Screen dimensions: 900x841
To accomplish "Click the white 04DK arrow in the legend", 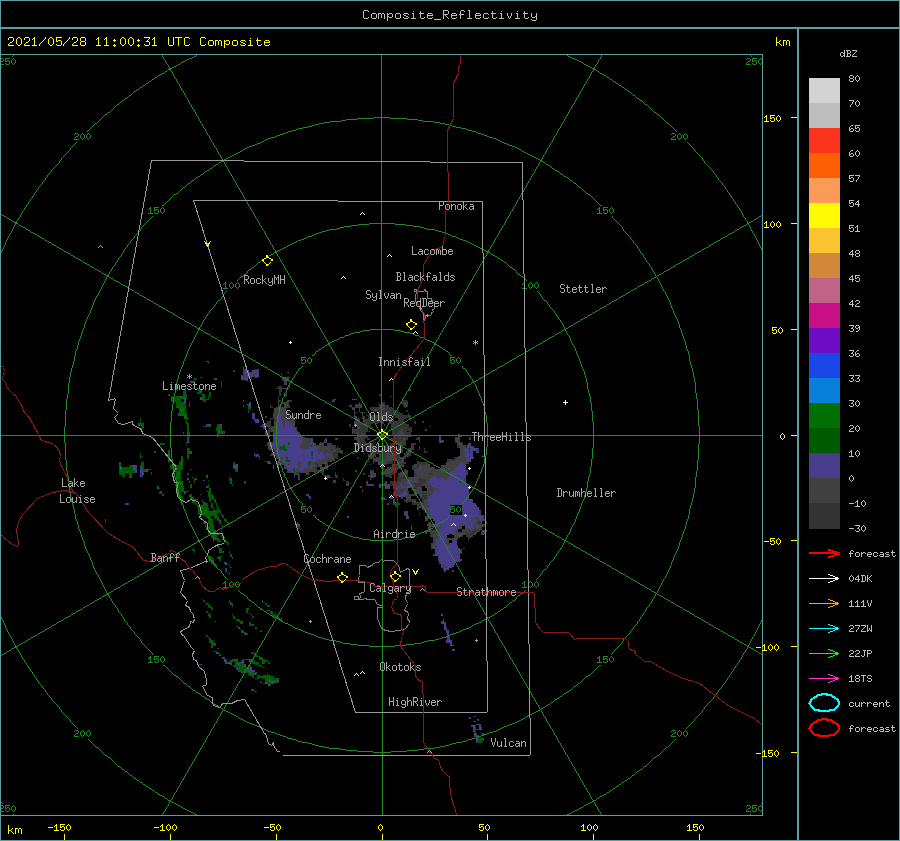I will pos(824,578).
